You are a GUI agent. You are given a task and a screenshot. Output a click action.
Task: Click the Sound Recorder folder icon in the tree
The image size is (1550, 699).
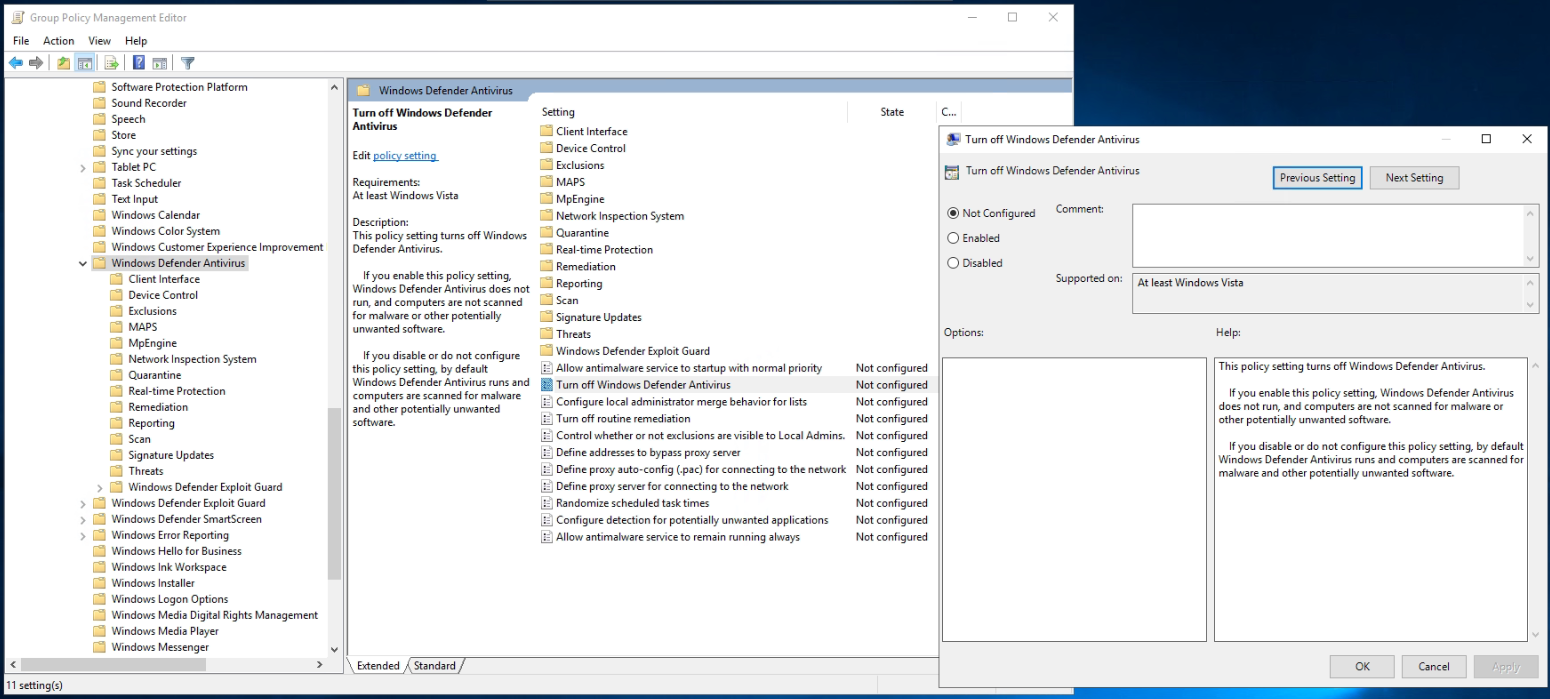tap(99, 103)
